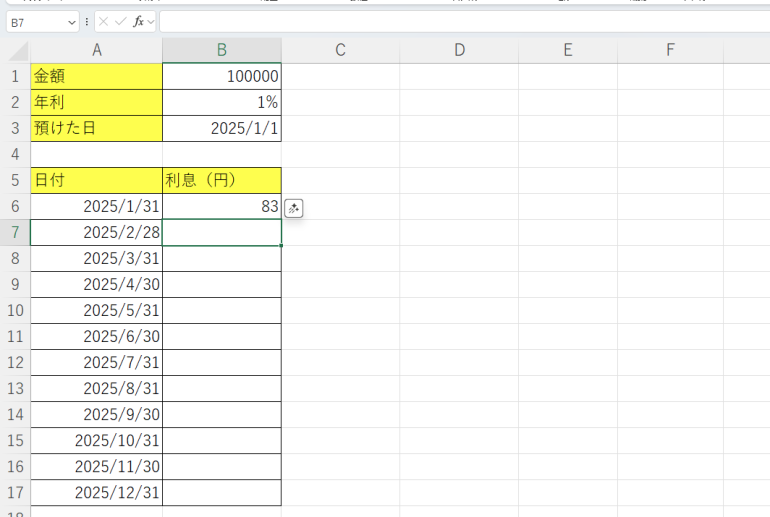Click the Enter checkmark icon in formula bar
Screen dimensions: 770x517
point(120,21)
